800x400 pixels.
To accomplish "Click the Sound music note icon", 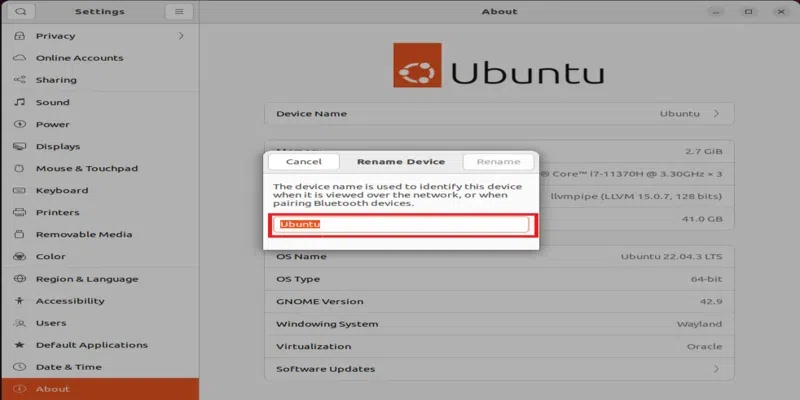I will [19, 102].
